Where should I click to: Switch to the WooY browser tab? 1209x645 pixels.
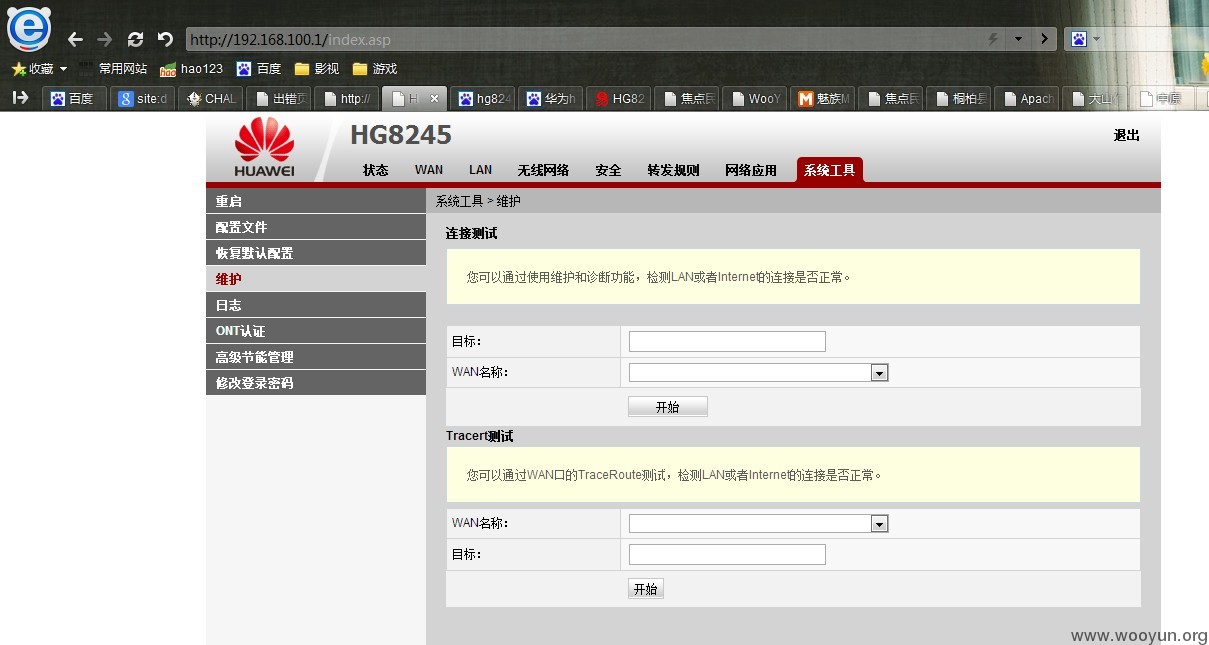755,98
